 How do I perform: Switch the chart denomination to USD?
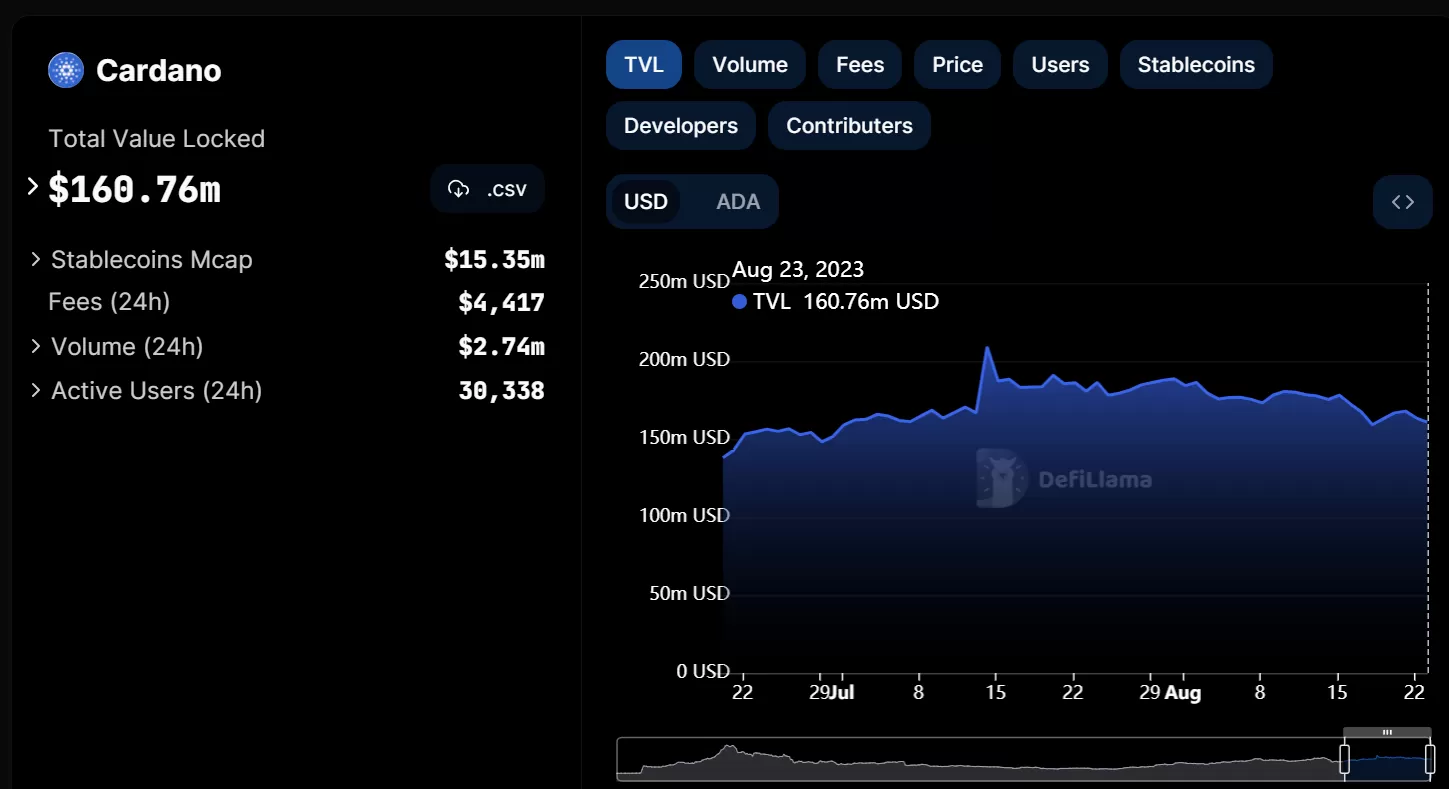[646, 202]
